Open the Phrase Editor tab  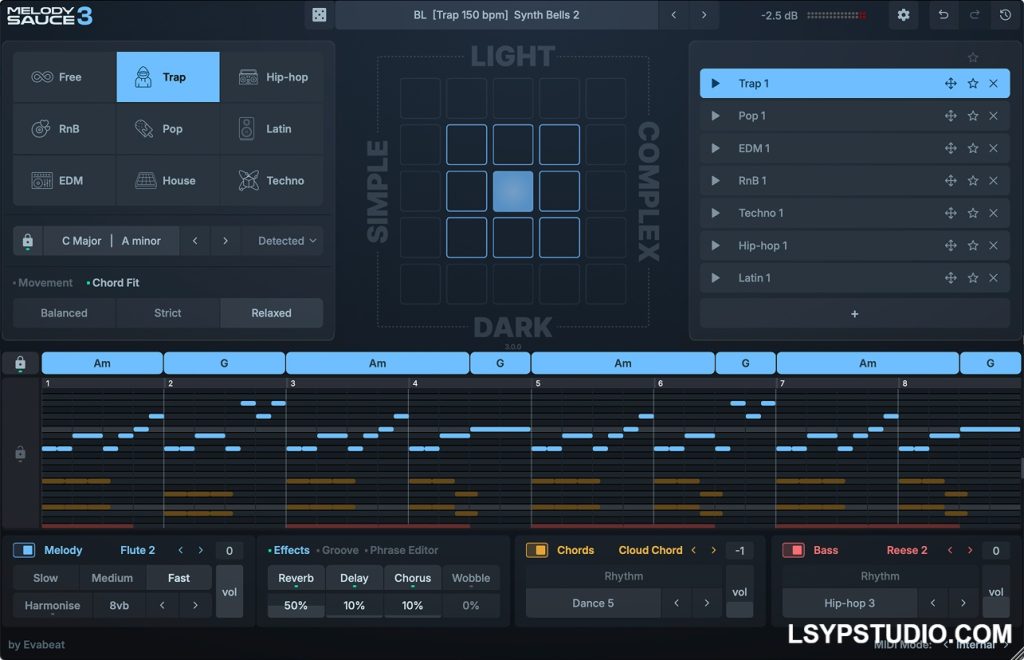pyautogui.click(x=402, y=550)
